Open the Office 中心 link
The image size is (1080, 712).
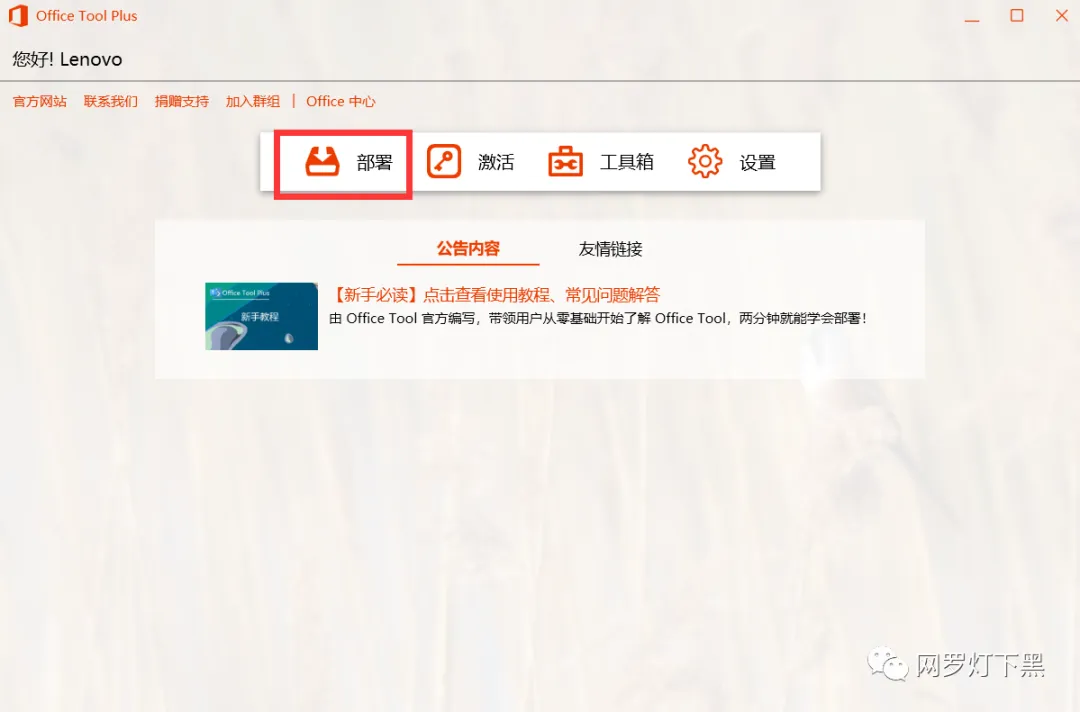pos(341,101)
